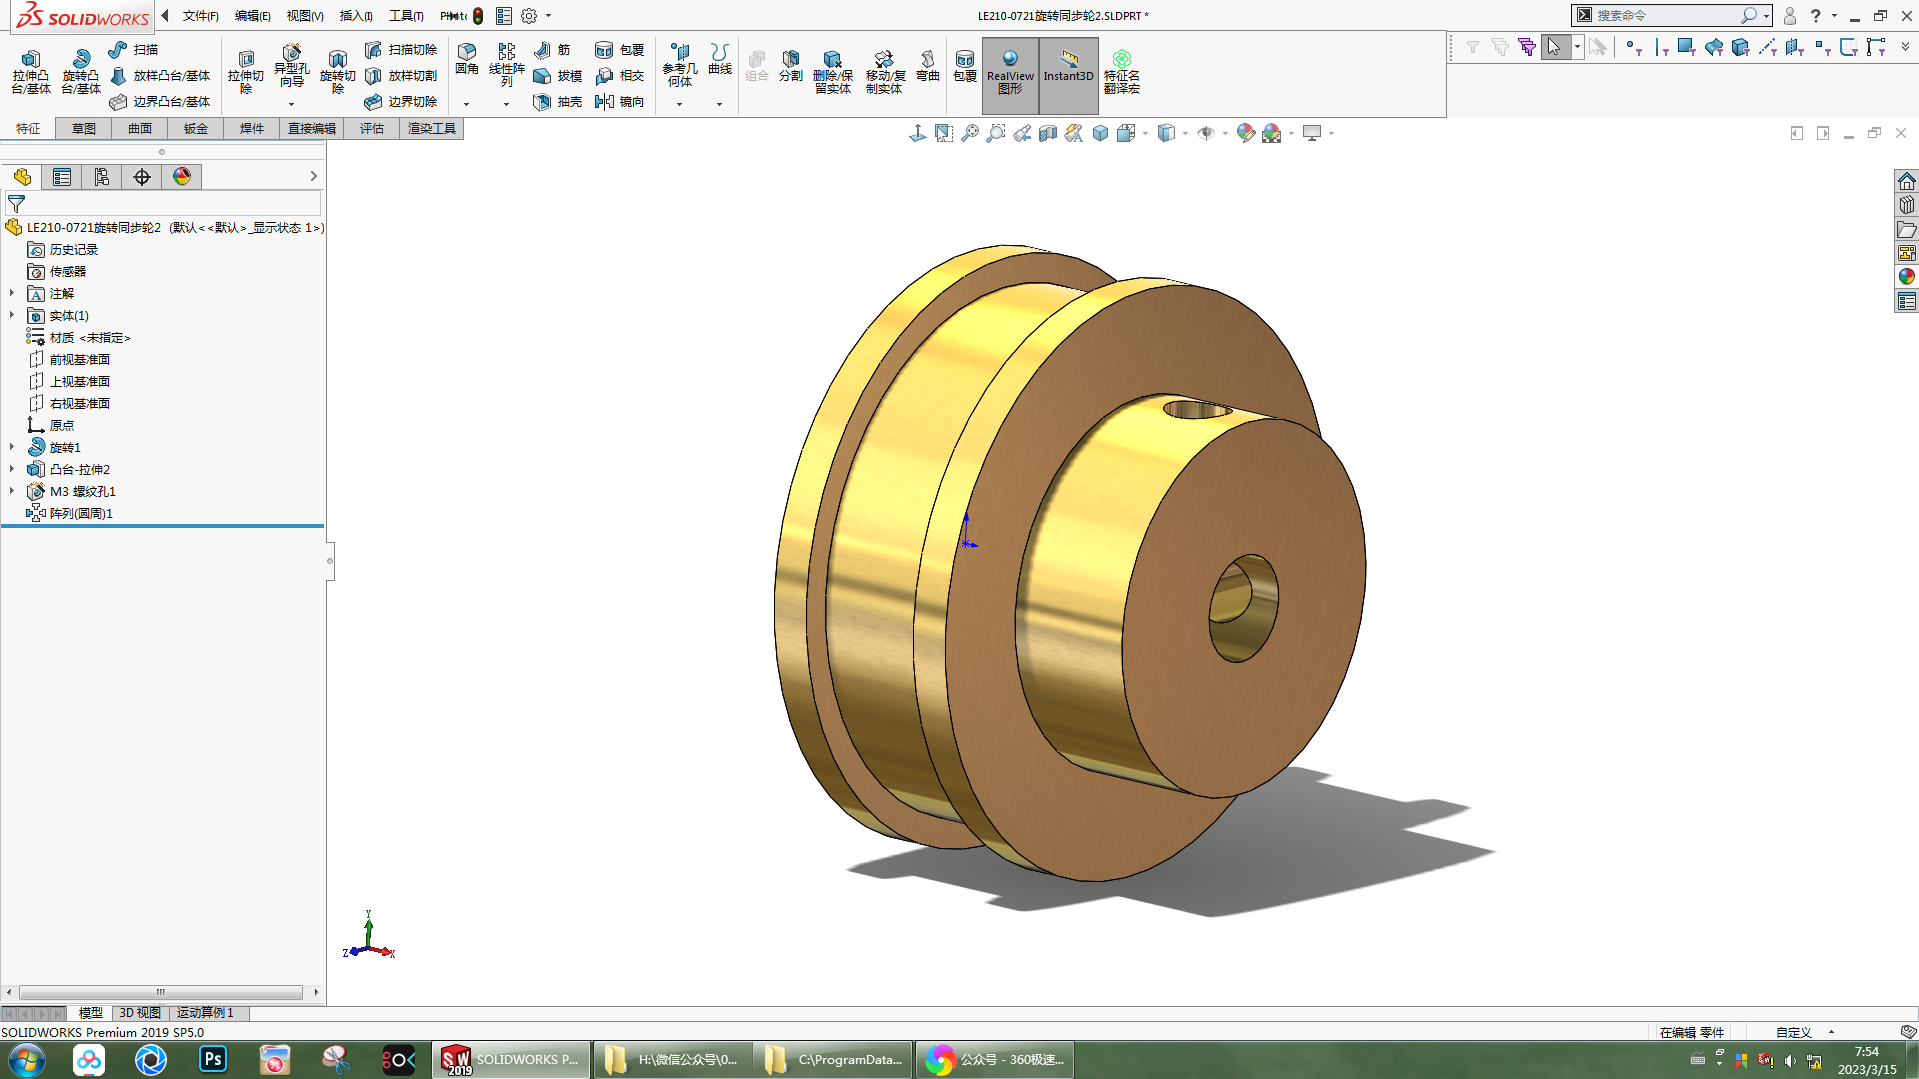Click the Swept Boss tool (扫描)
Viewport: 1919px width, 1079px height.
134,49
